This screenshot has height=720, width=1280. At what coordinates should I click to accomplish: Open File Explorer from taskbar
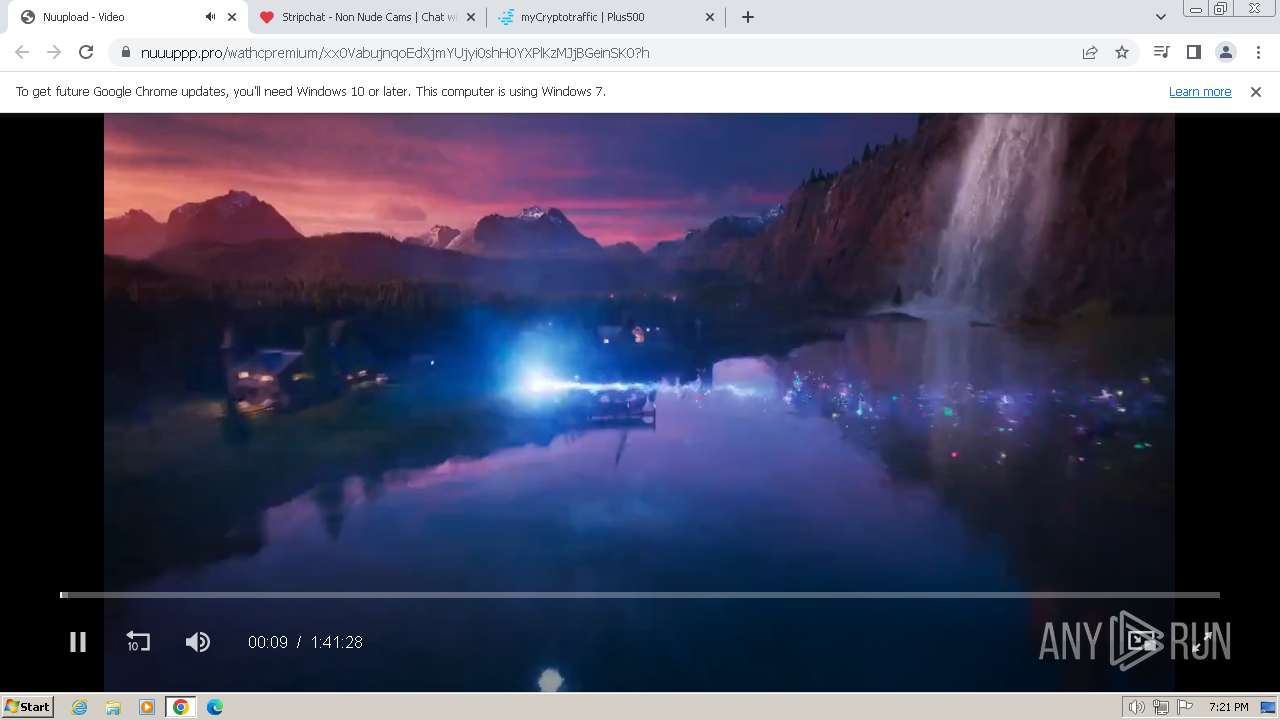click(x=113, y=707)
